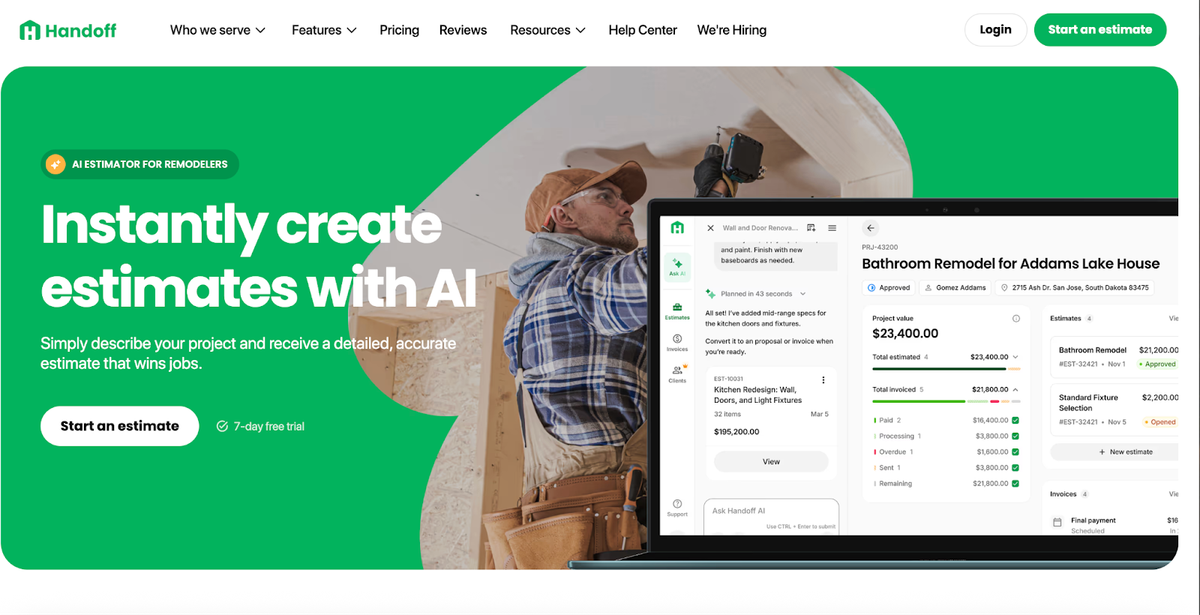Viewport: 1200px width, 615px height.
Task: Click the Bathroom Remodel for Addams Lake House title
Action: click(1011, 264)
